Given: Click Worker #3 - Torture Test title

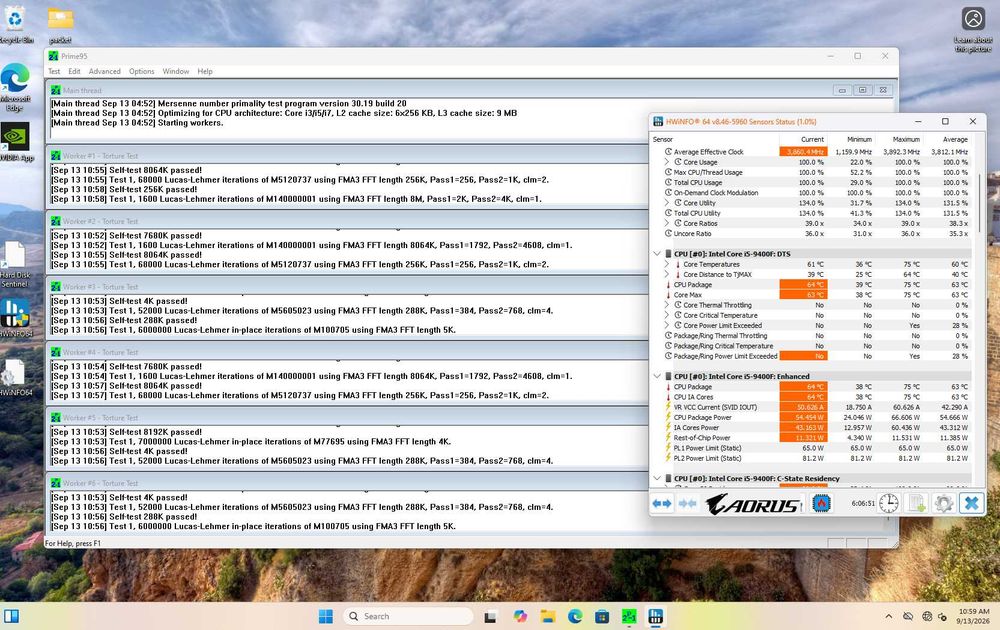Looking at the screenshot, I should 100,287.
